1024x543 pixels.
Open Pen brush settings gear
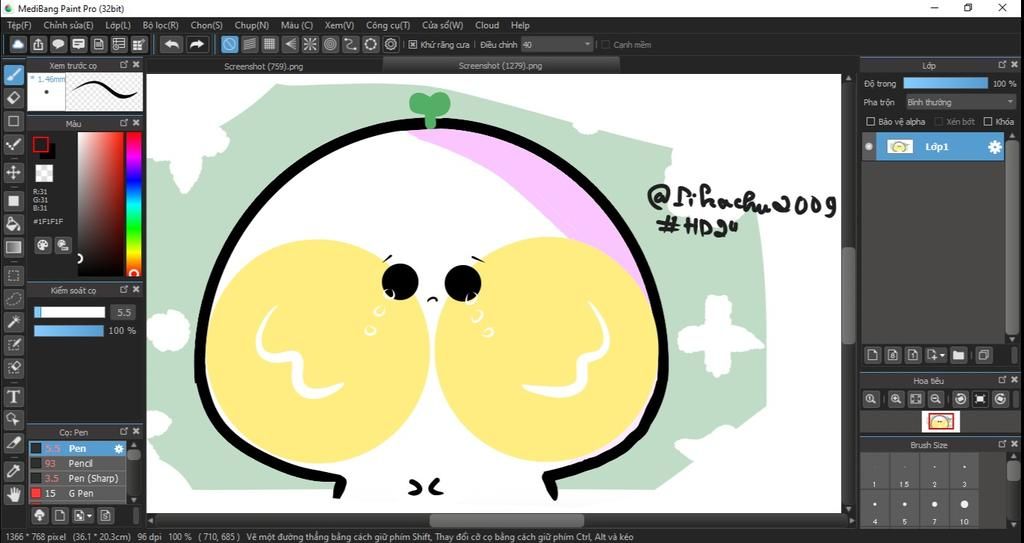click(118, 449)
